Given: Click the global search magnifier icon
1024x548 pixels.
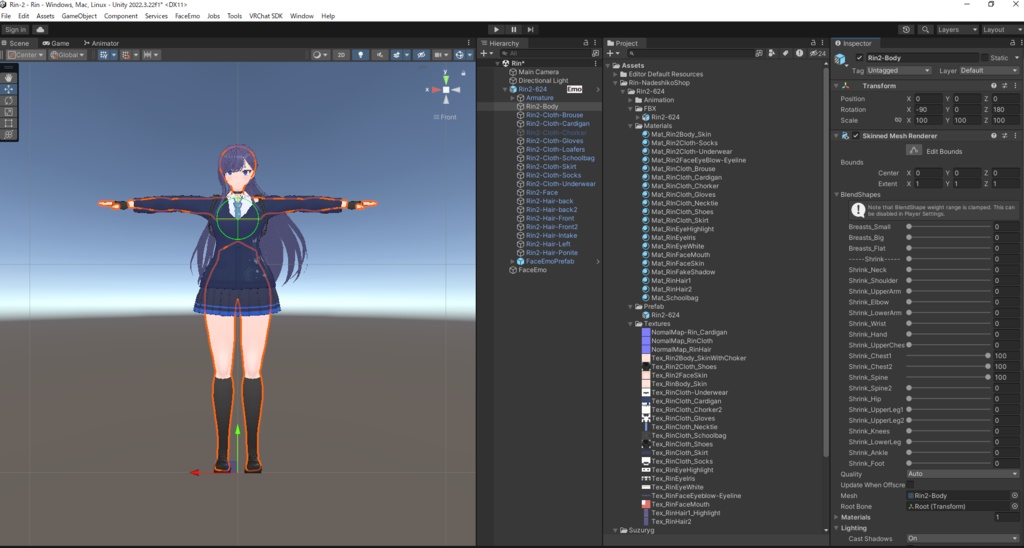Looking at the screenshot, I should [925, 29].
